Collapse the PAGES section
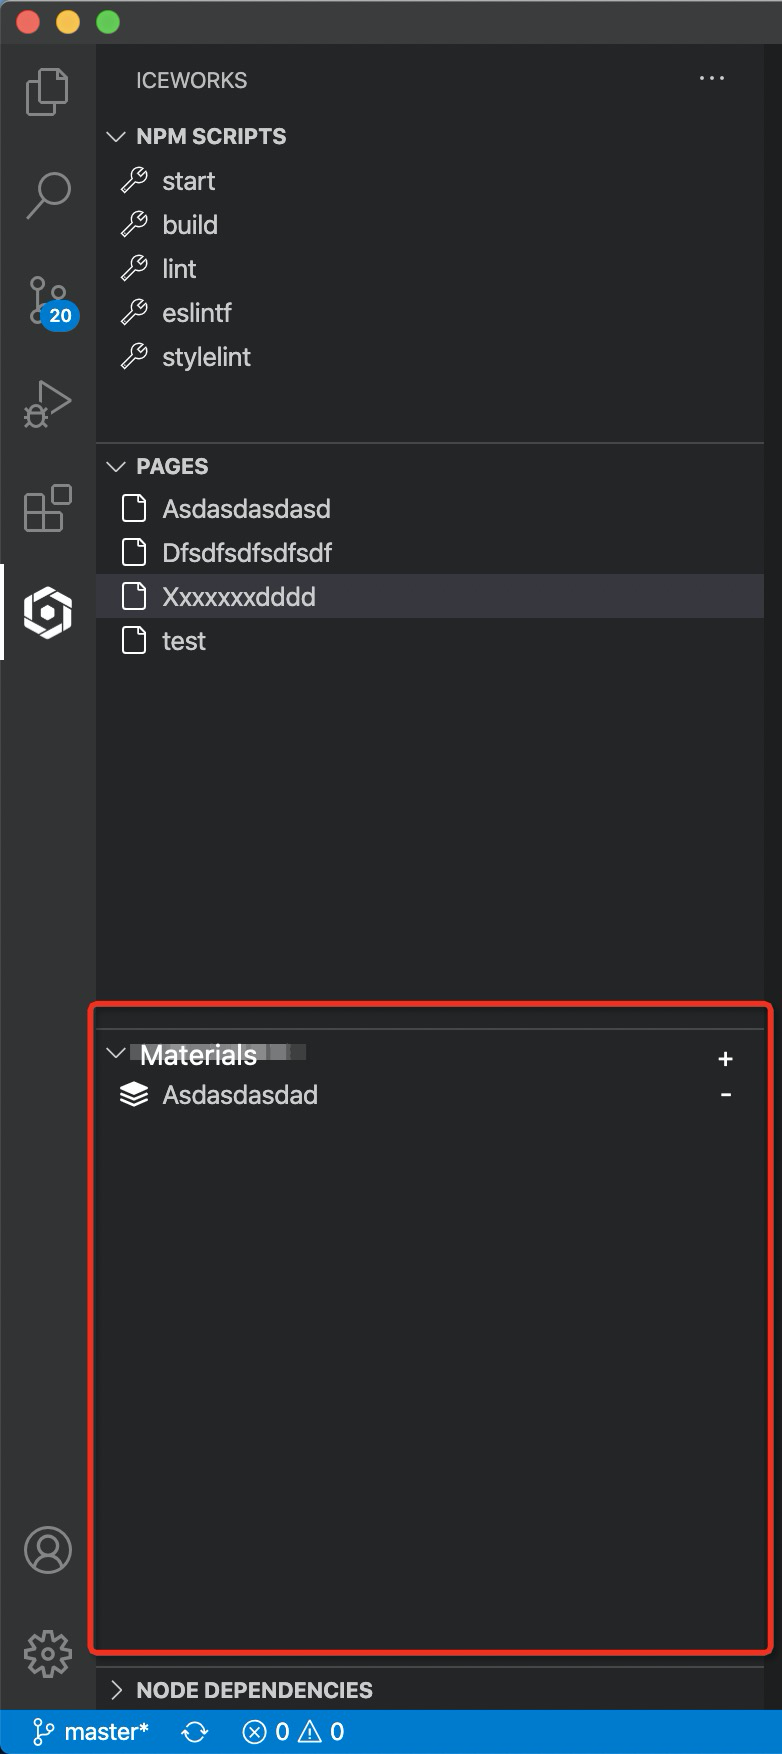This screenshot has width=782, height=1754. (115, 466)
